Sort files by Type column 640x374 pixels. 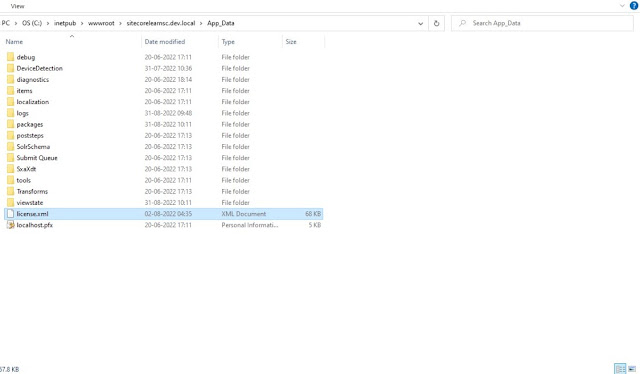pyautogui.click(x=228, y=42)
